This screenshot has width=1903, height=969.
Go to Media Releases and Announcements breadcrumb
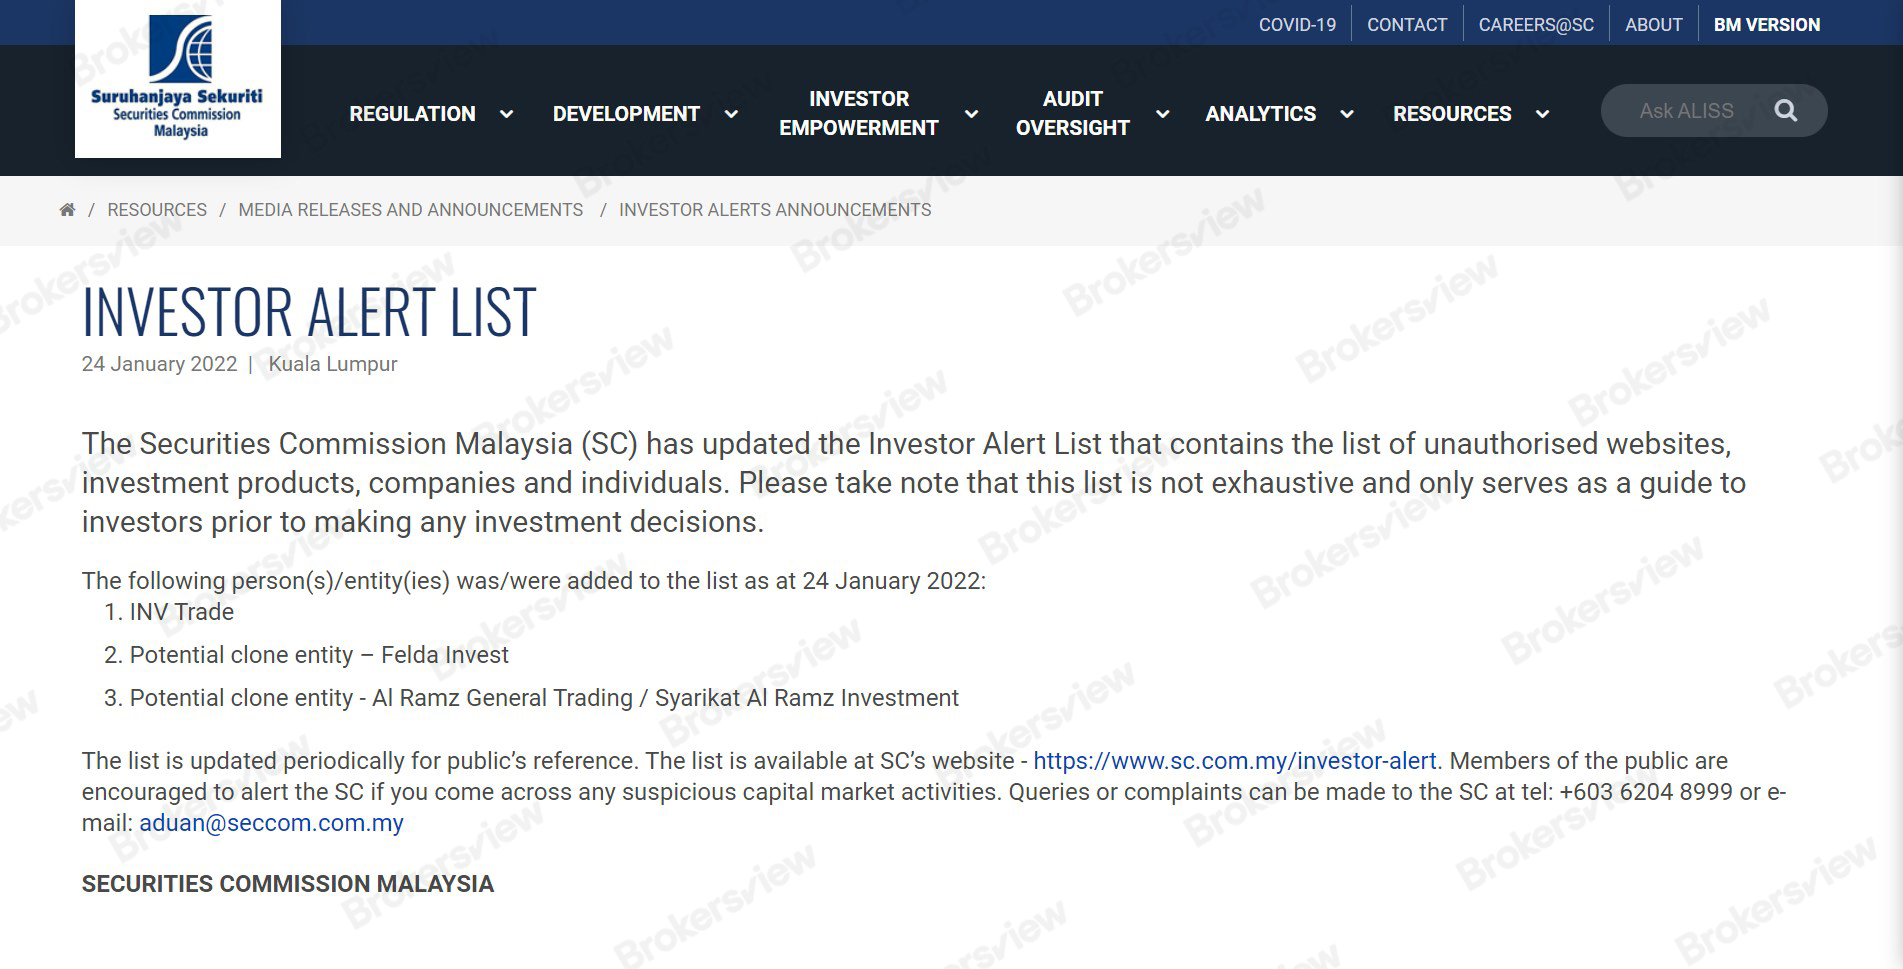[x=410, y=210]
